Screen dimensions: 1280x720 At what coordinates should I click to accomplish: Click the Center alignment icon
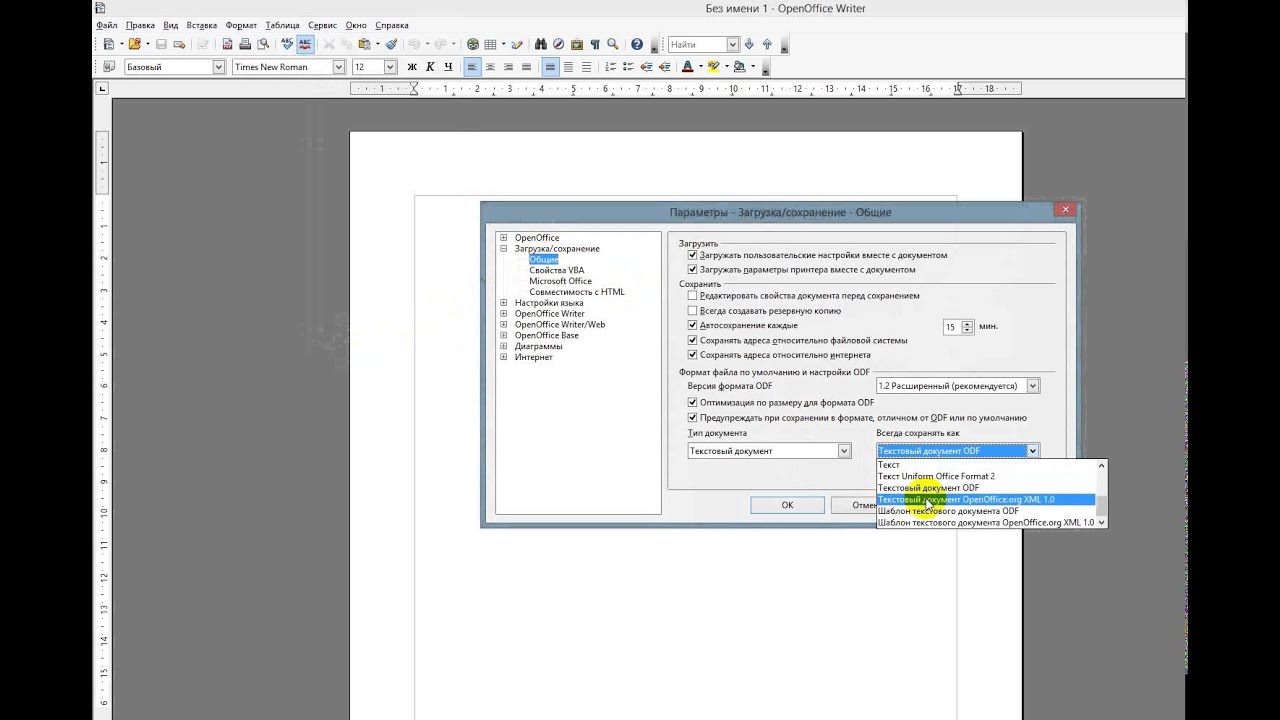(491, 67)
